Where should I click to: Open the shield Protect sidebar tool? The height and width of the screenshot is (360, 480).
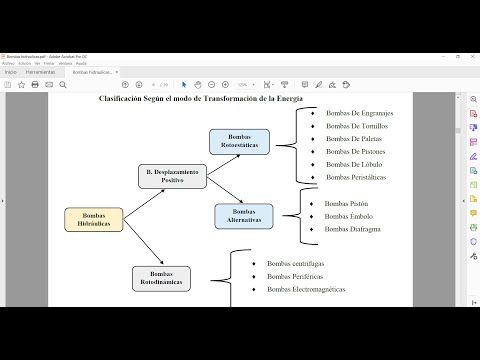473,242
